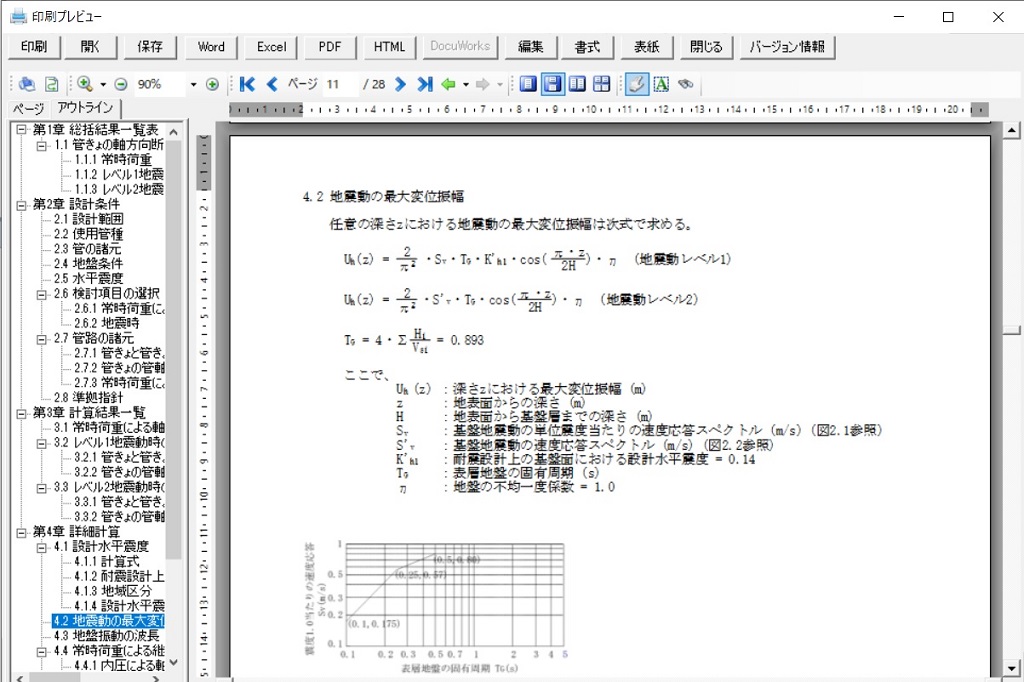Collapse the 3.3 レベル2地震動時 node
This screenshot has height=682, width=1024.
coord(42,487)
